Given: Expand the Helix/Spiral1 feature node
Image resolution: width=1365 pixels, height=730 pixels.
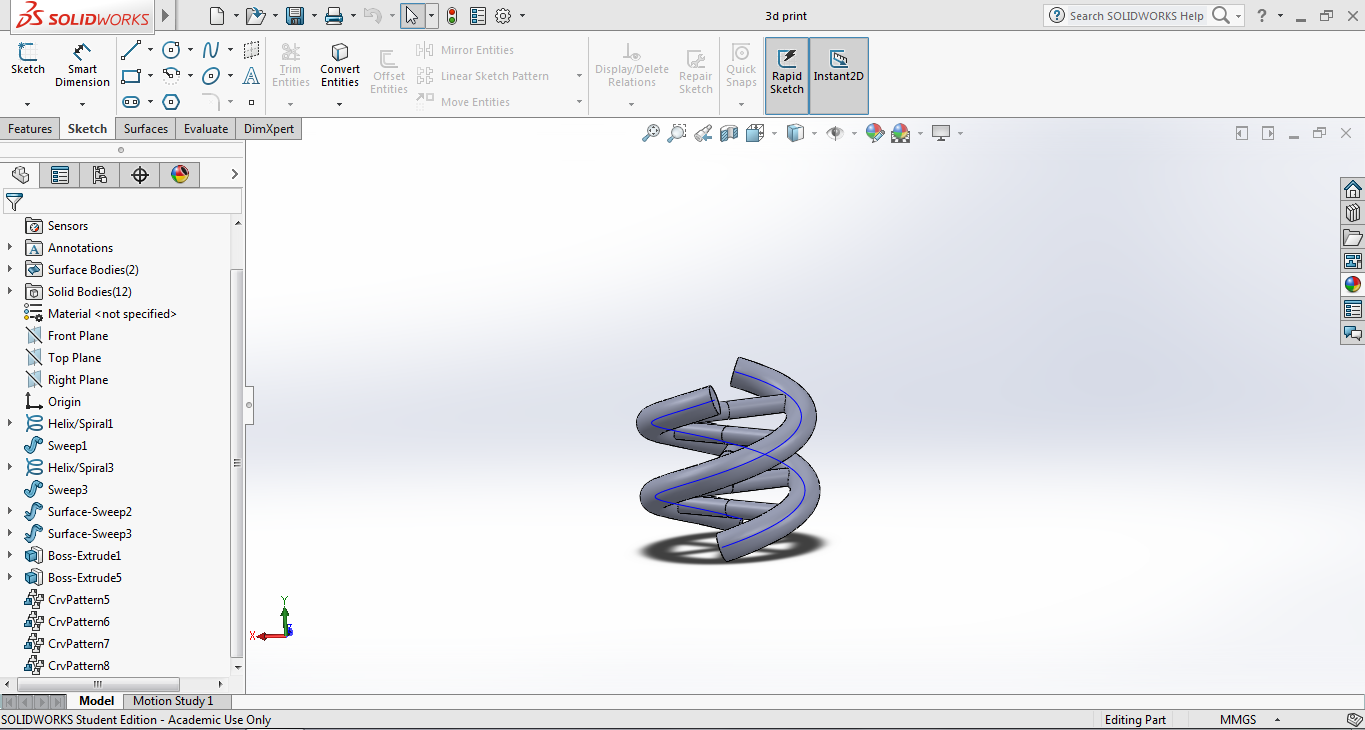Looking at the screenshot, I should (11, 423).
